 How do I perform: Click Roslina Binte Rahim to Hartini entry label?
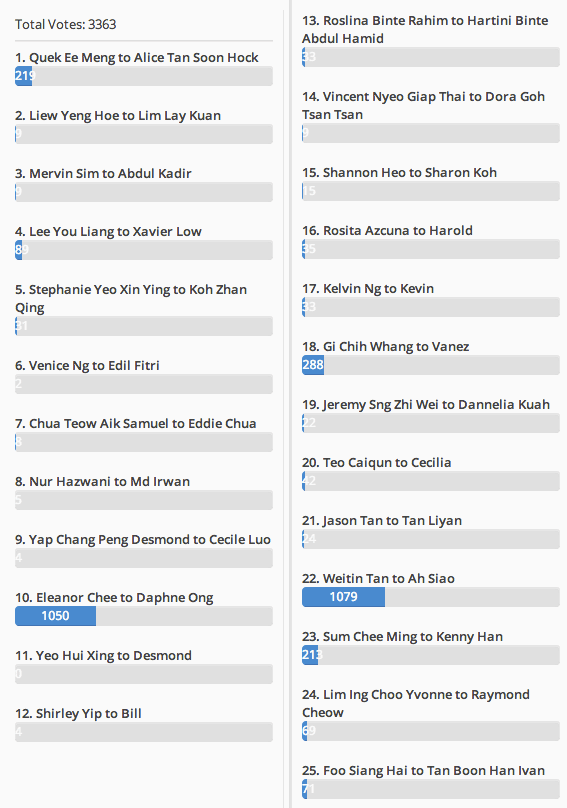click(x=425, y=29)
